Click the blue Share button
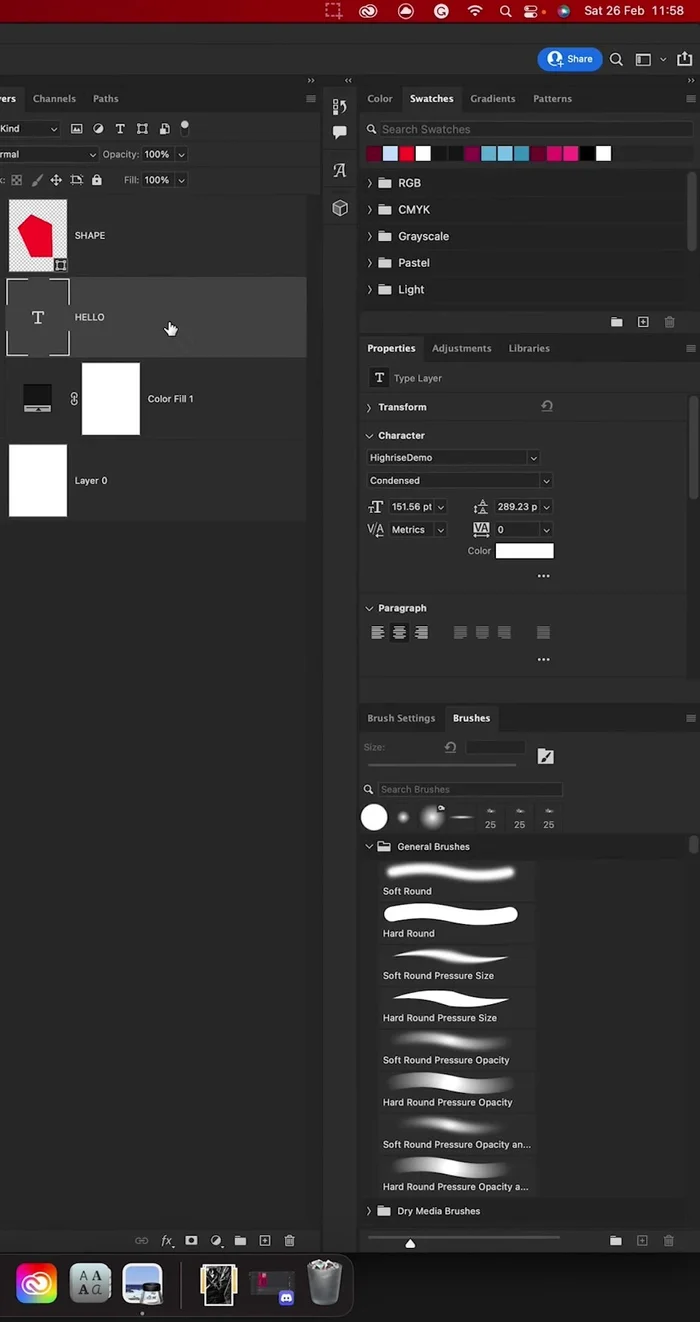The height and width of the screenshot is (1322, 700). (569, 59)
